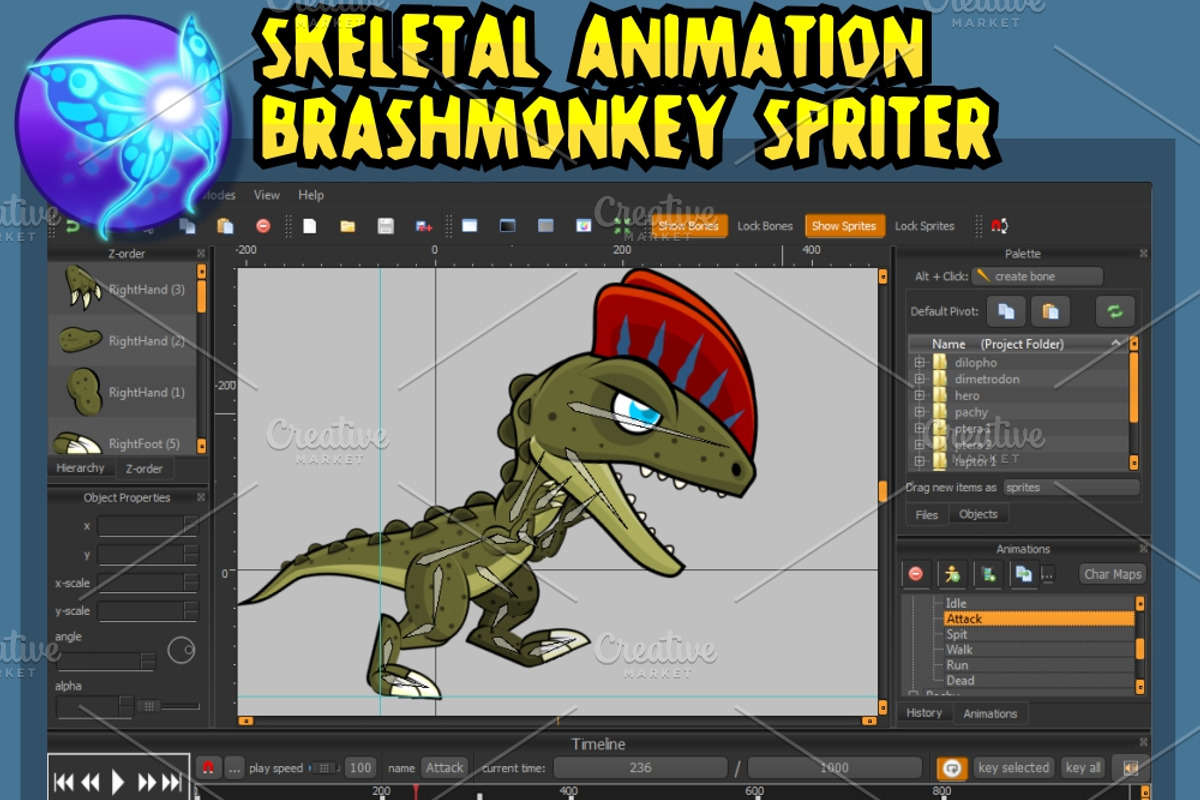Expand the ptera 1 folder
The image size is (1200, 800).
919,428
